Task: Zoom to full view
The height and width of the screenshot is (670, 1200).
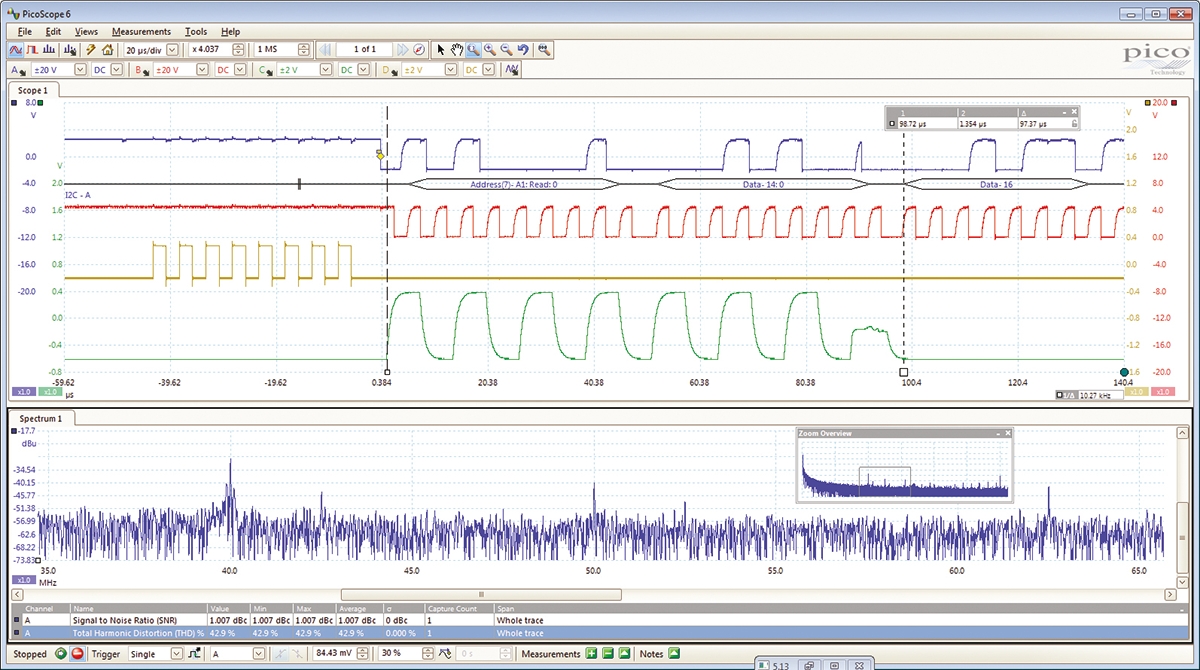Action: [x=543, y=49]
